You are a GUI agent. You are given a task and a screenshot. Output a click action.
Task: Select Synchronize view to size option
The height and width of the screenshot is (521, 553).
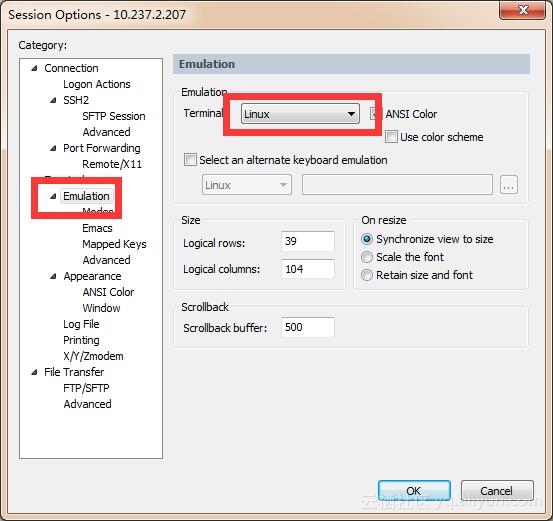367,239
